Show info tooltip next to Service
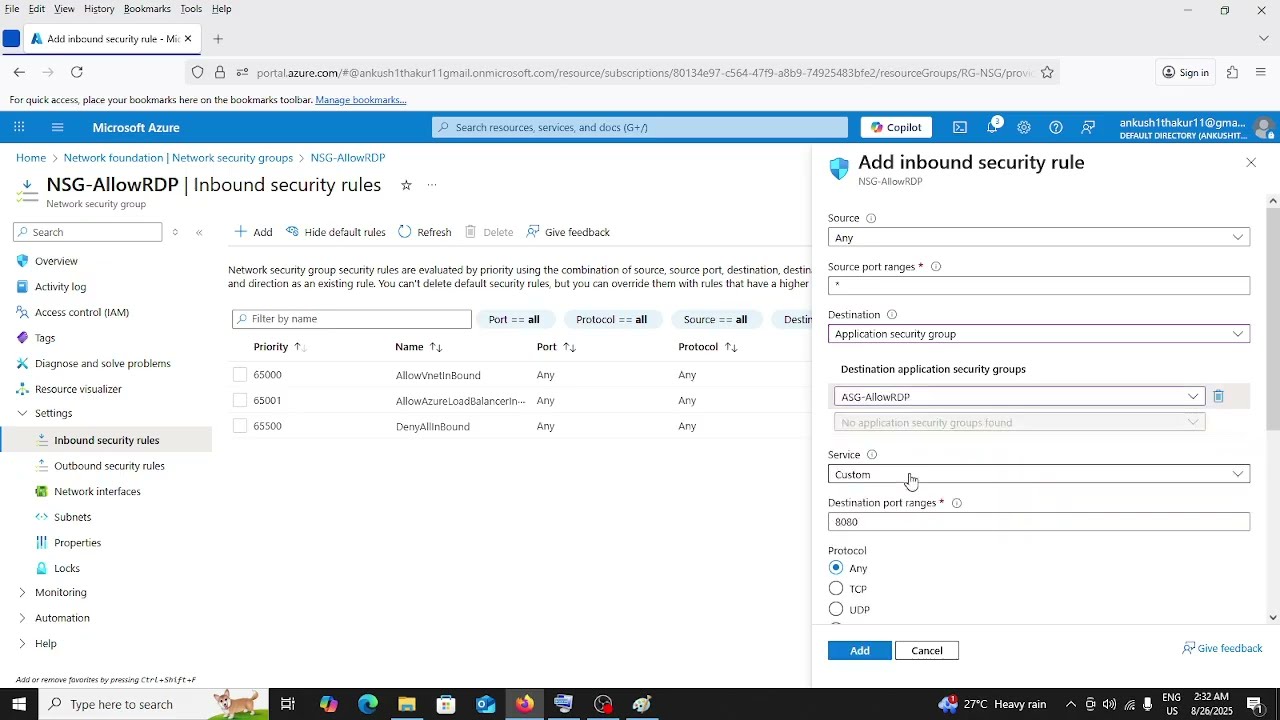Viewport: 1280px width, 720px height. click(872, 455)
